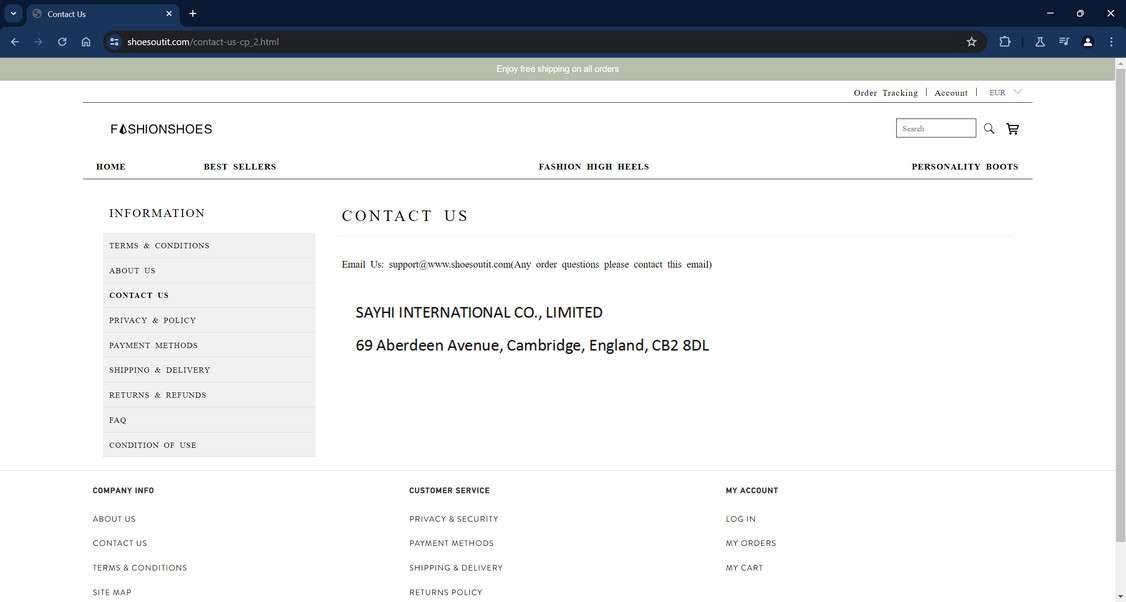1126x602 pixels.
Task: Click the SAYHI INTERNATIONAL CO., LIMITED text
Action: (x=479, y=312)
